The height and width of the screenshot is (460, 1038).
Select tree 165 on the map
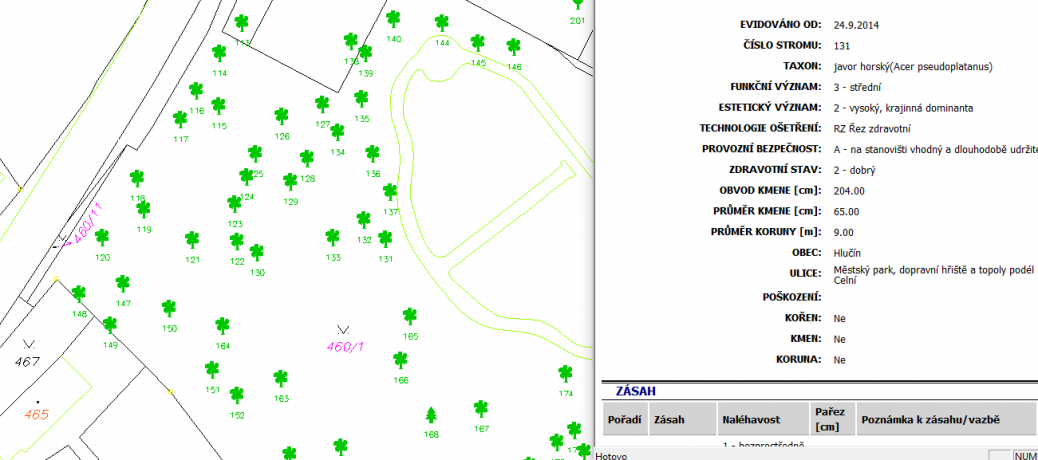409,316
